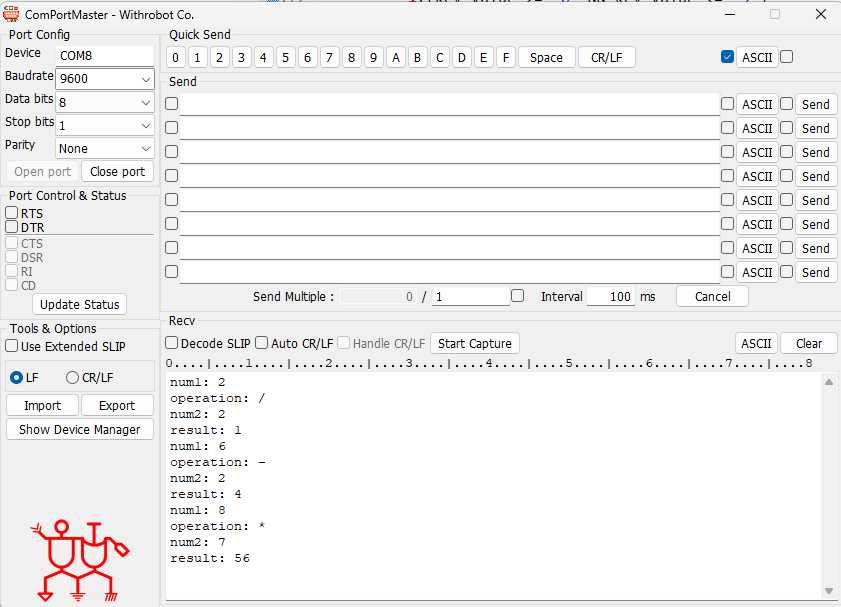Screen dimensions: 841x607
Task: Open Show Device Manager
Action: coord(79,430)
